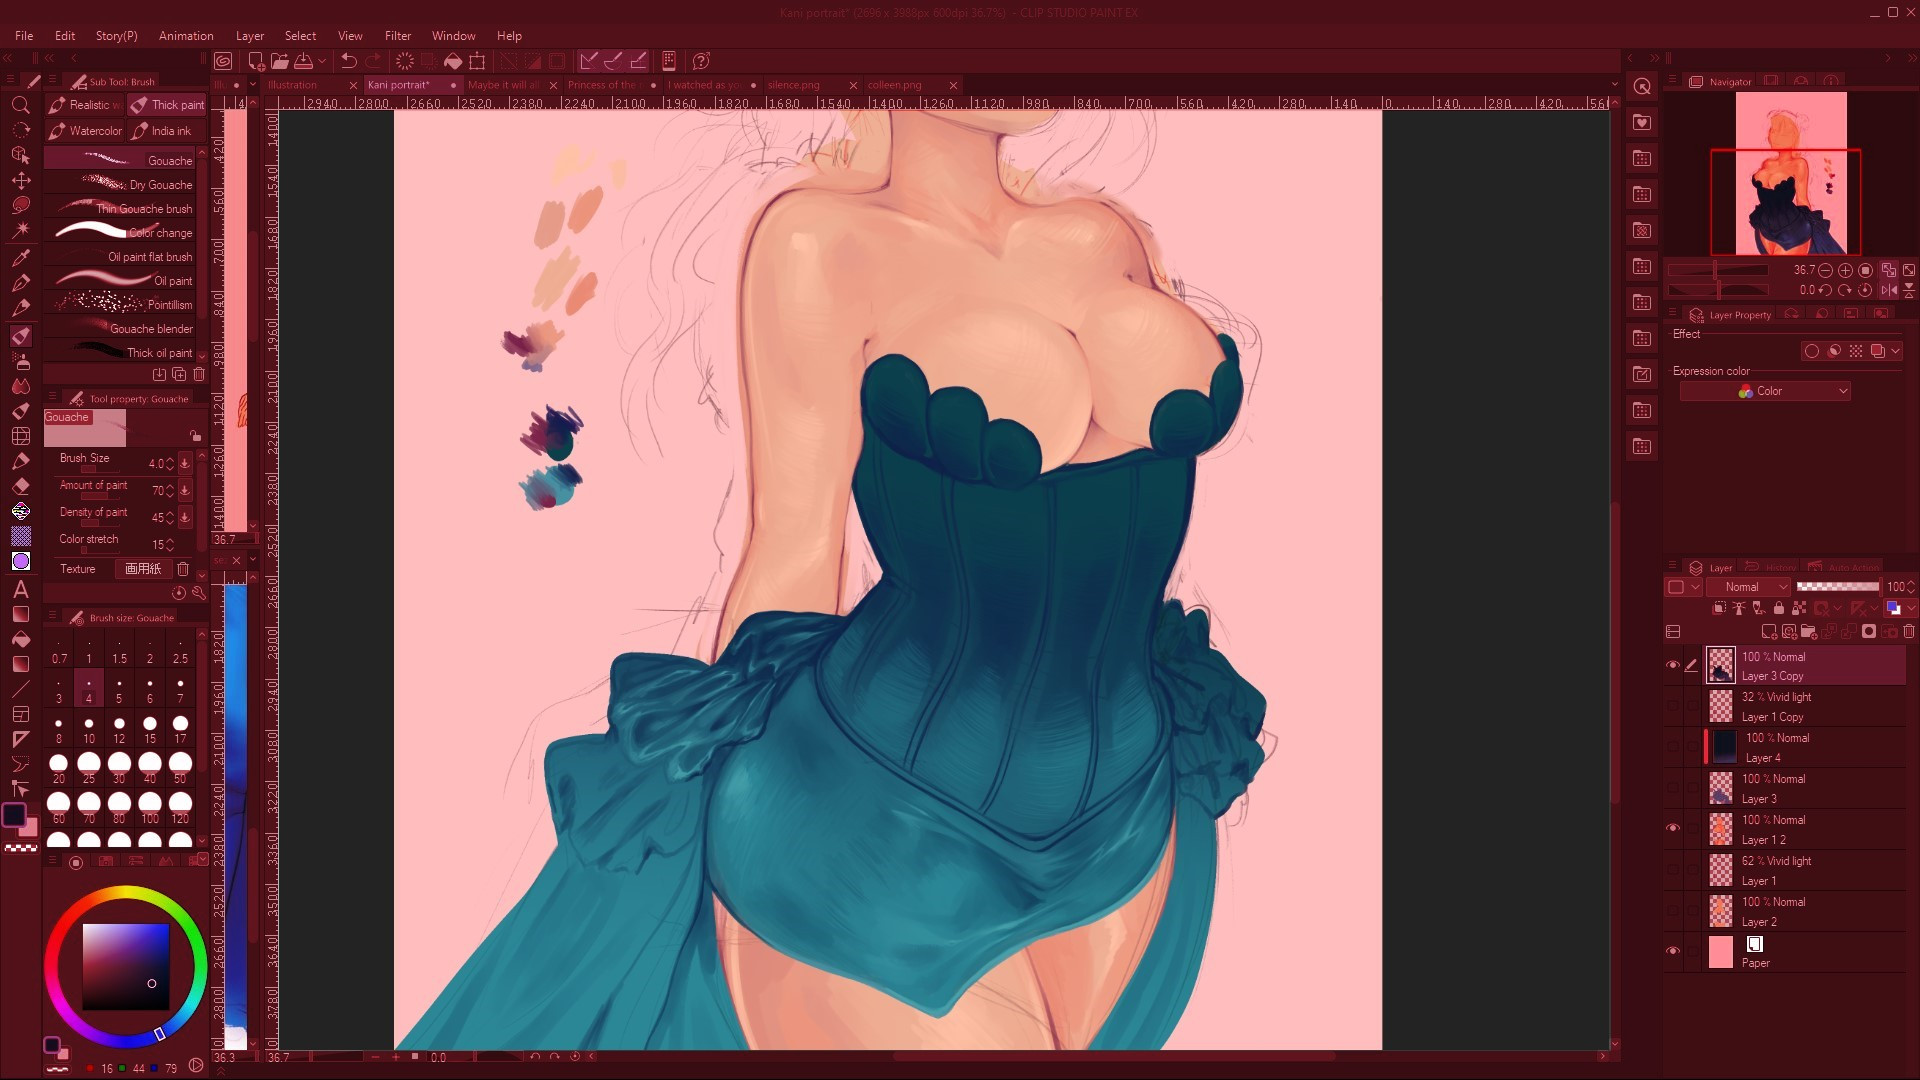Select the Layer 4 thumbnail
This screenshot has width=1920, height=1080.
[1725, 748]
